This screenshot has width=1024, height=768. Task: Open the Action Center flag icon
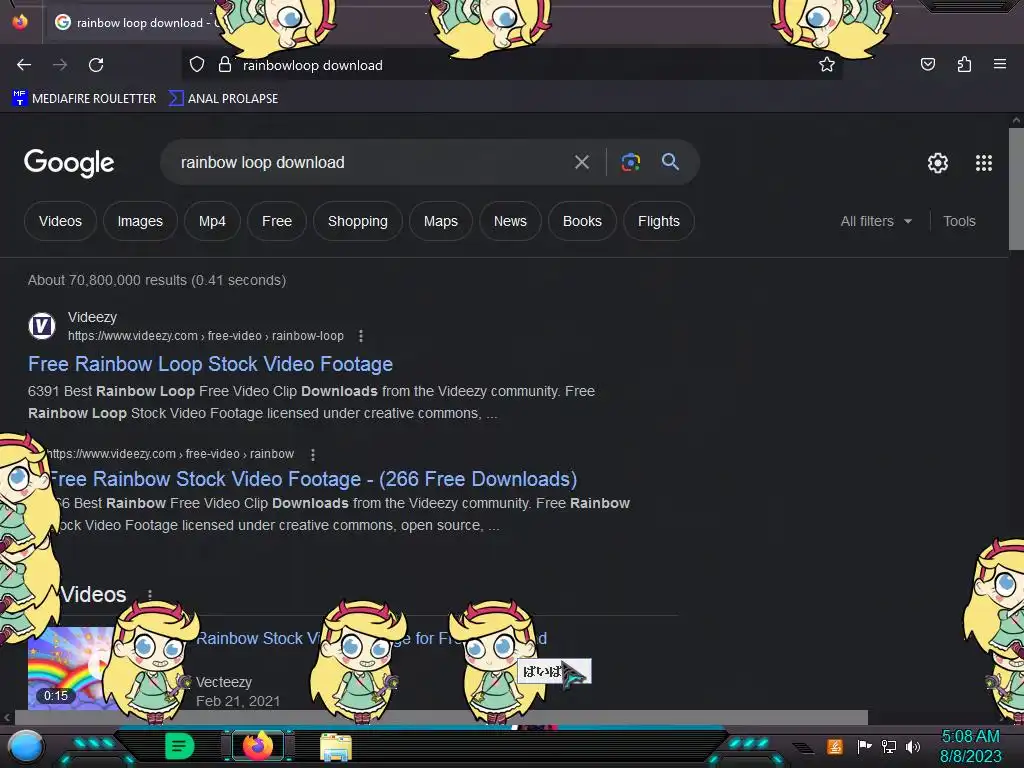pos(864,746)
